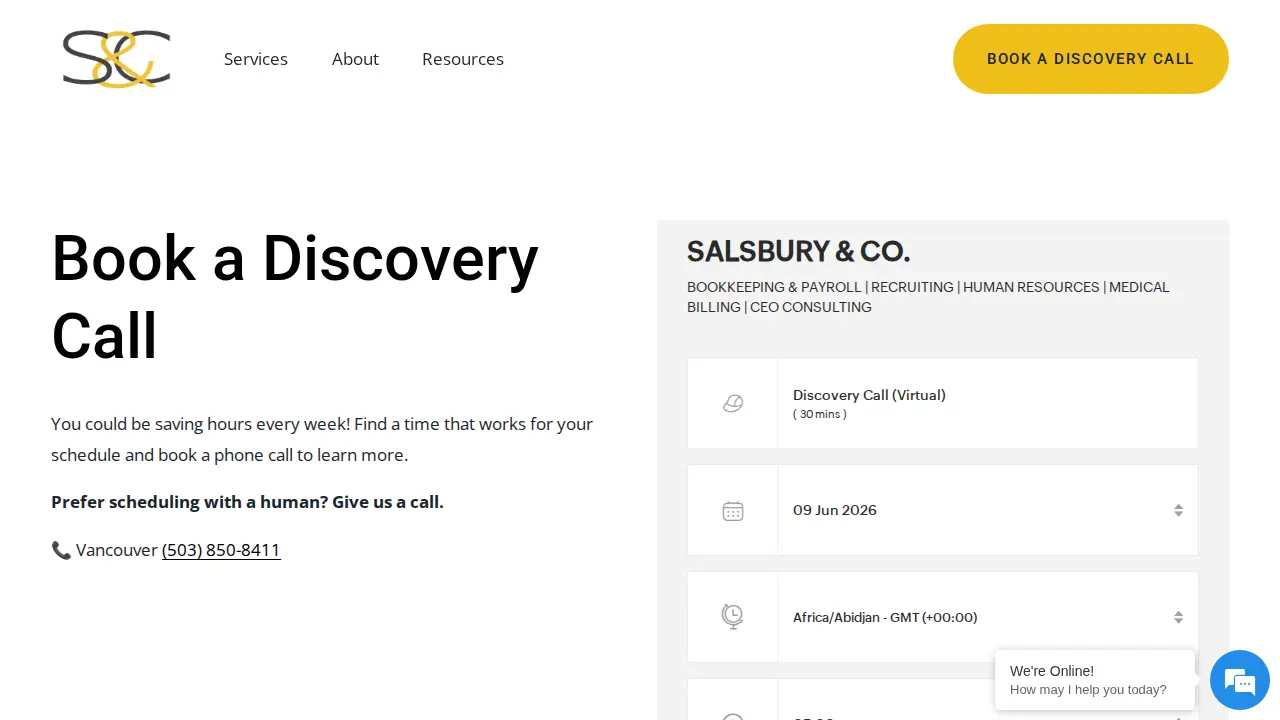Viewport: 1280px width, 720px height.
Task: Click the ( 30 mins ) duration text
Action: point(820,414)
